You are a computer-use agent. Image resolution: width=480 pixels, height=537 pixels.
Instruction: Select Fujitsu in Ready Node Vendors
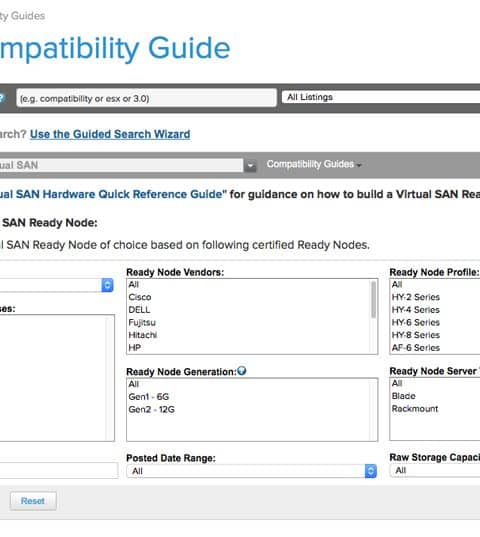(249, 322)
